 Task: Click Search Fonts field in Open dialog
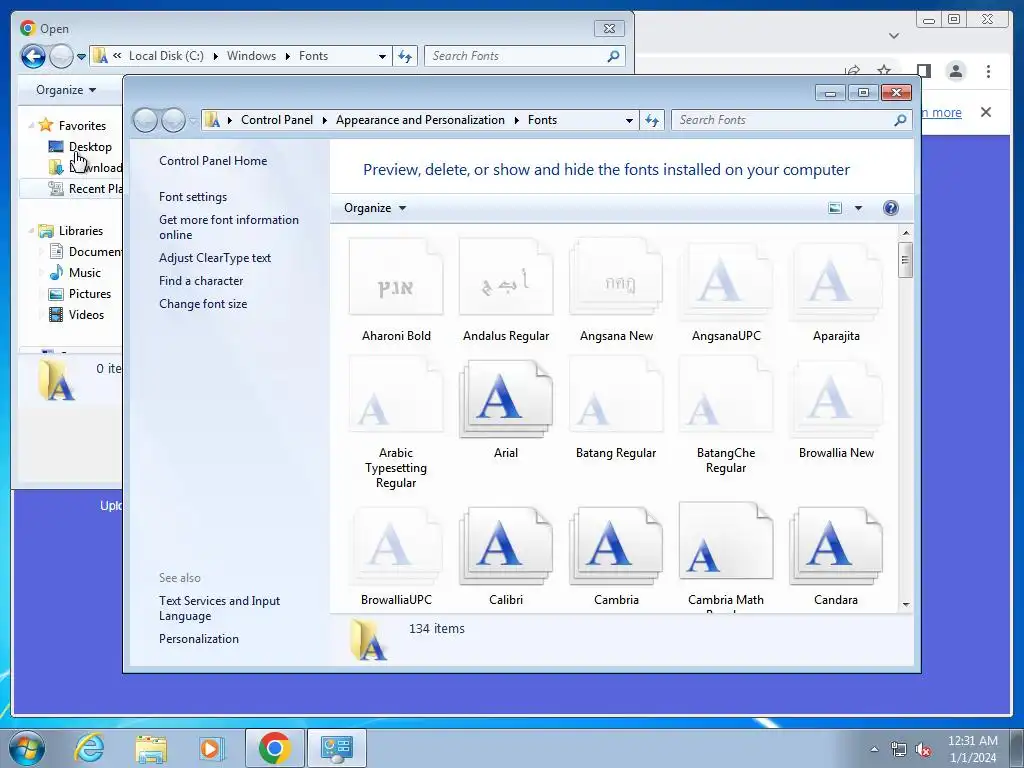[516, 56]
